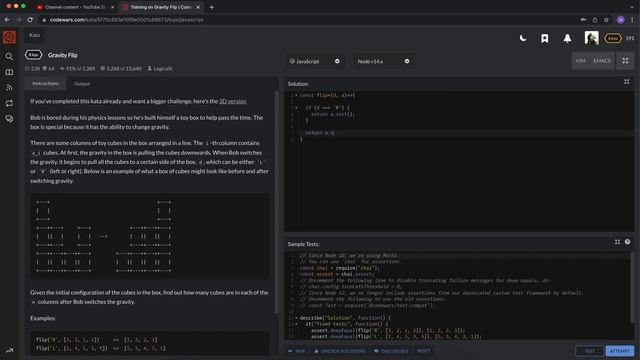Collapse fold arrow on line 1 of Solution
Image resolution: width=640 pixels, height=360 pixels.
click(x=296, y=96)
